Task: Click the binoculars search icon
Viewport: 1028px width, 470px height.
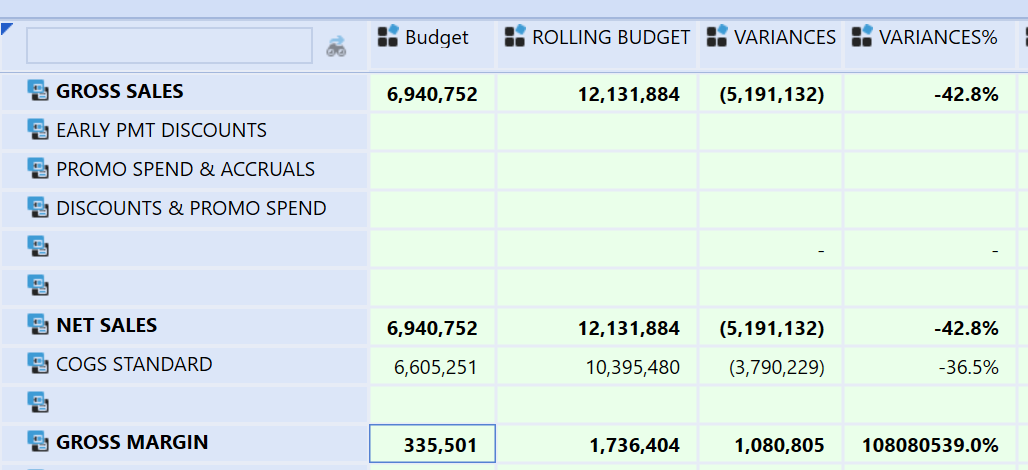Action: point(336,46)
